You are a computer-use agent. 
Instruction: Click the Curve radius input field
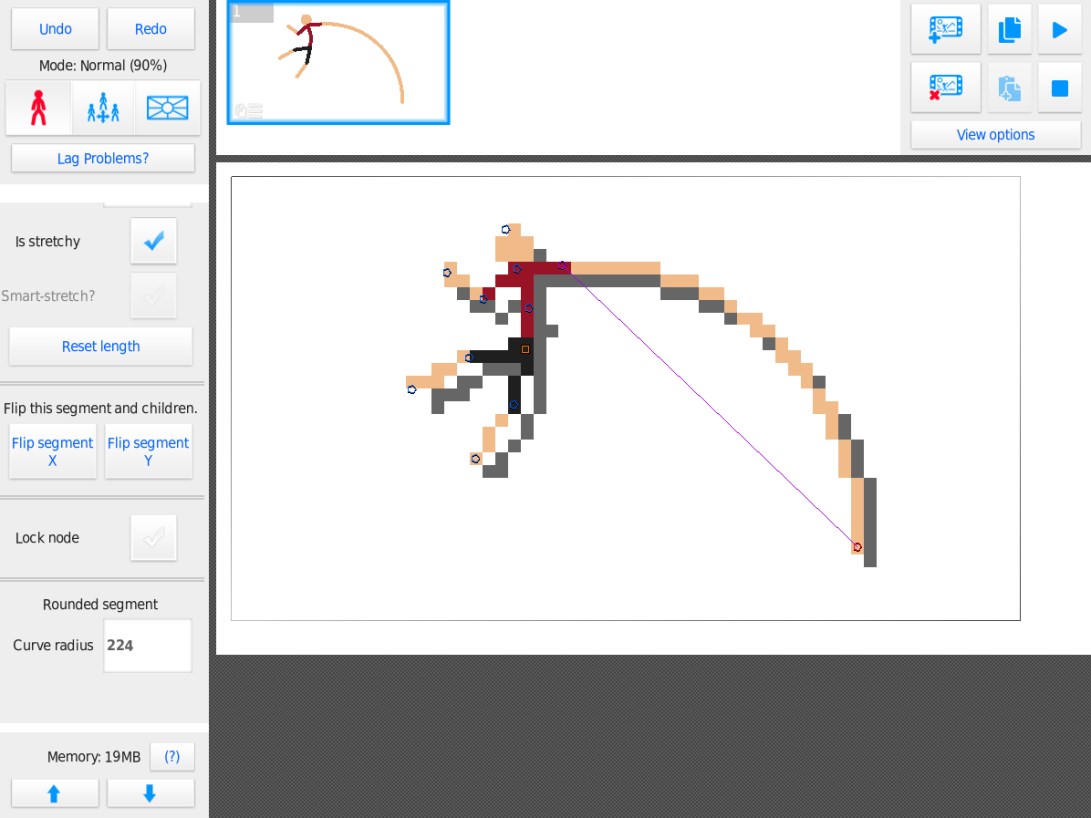click(148, 645)
